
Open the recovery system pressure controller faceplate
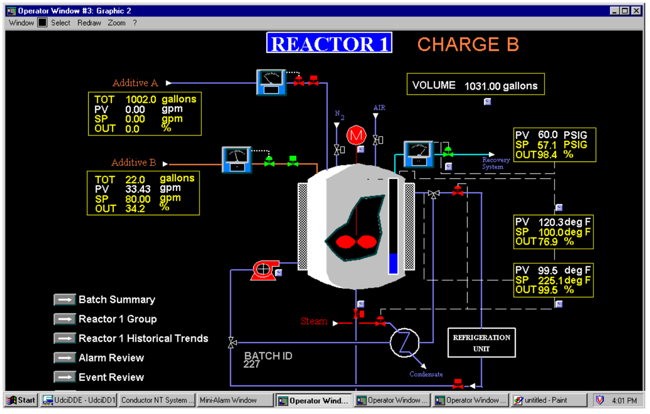coord(419,154)
